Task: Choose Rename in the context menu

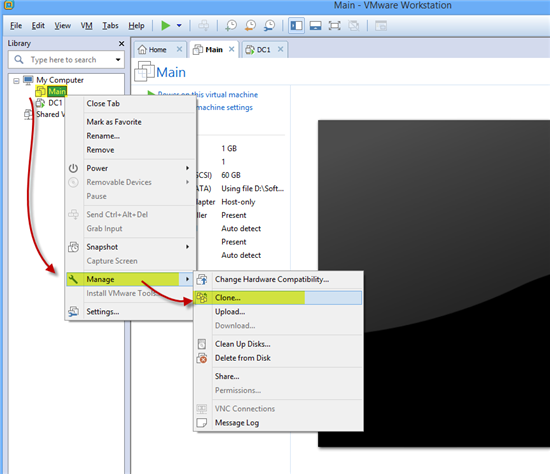Action: coord(130,136)
